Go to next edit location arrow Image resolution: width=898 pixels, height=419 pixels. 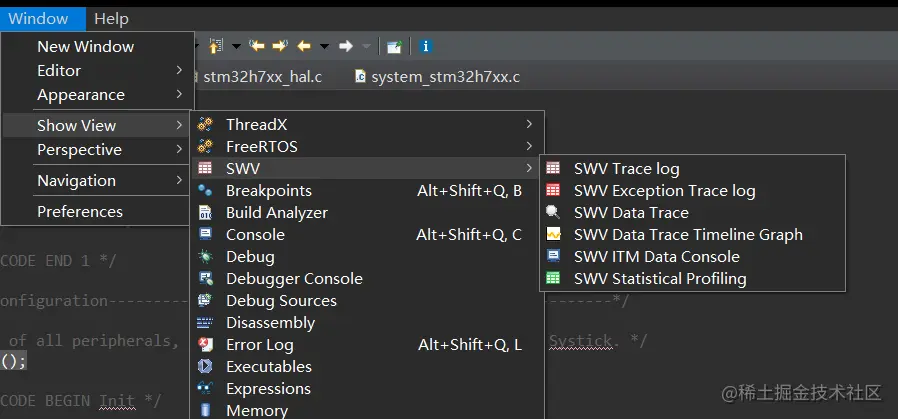click(x=280, y=46)
